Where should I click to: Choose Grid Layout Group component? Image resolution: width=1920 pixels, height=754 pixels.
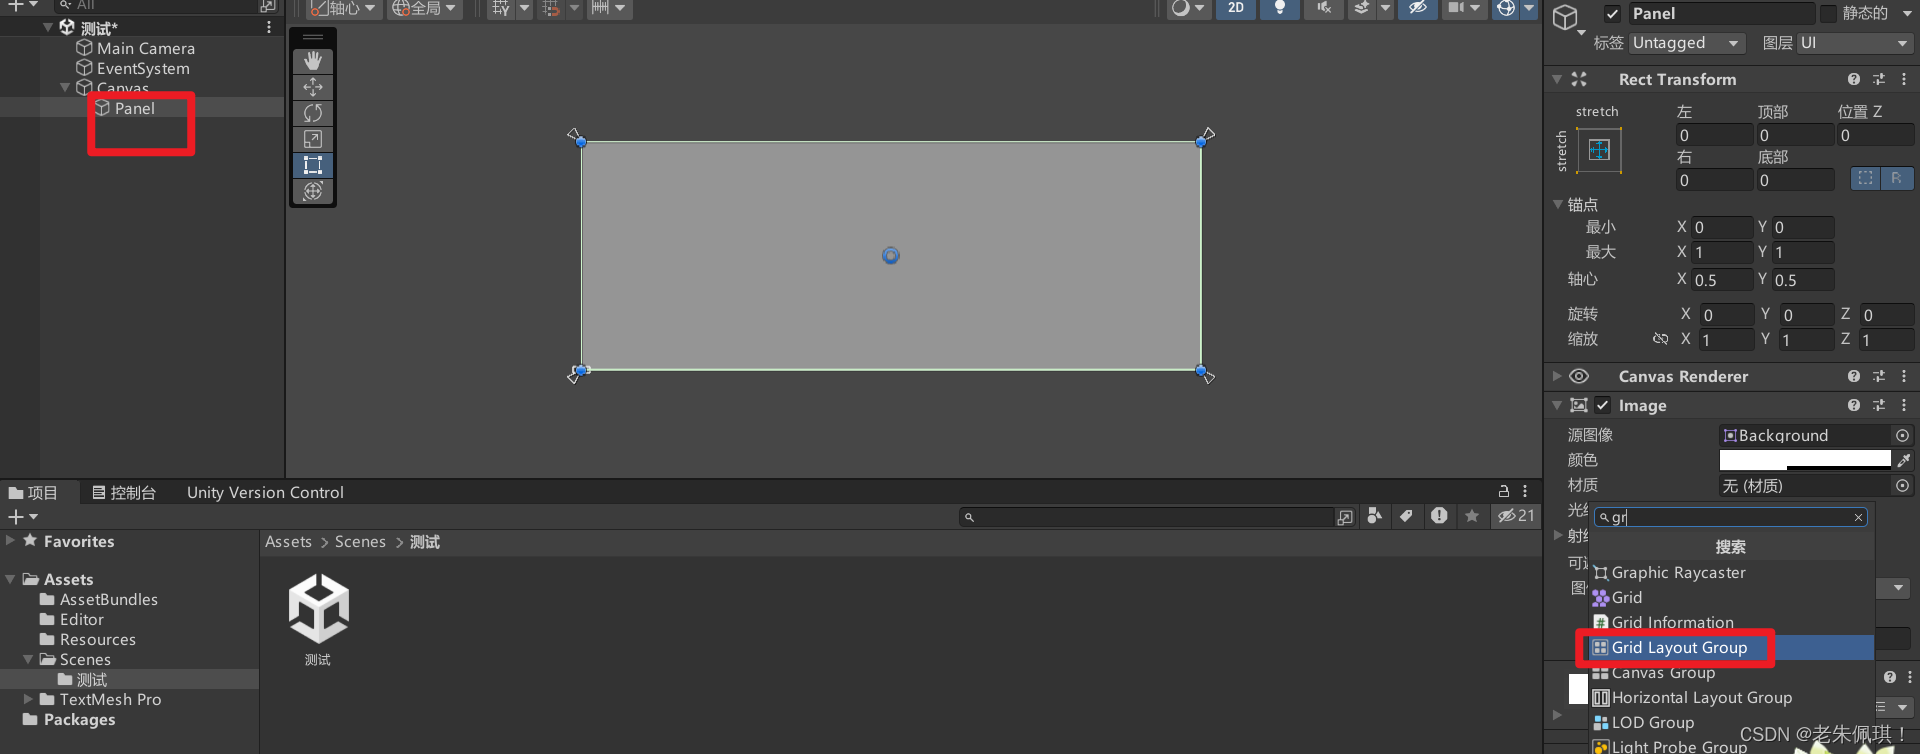1732,647
